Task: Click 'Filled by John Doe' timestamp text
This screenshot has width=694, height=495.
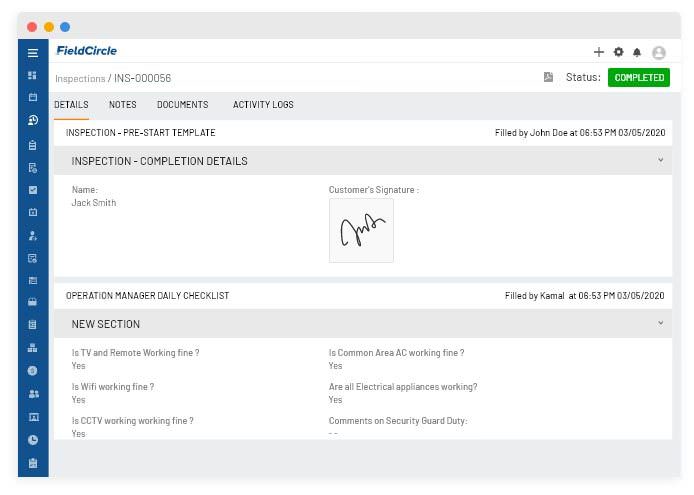Action: pyautogui.click(x=580, y=133)
